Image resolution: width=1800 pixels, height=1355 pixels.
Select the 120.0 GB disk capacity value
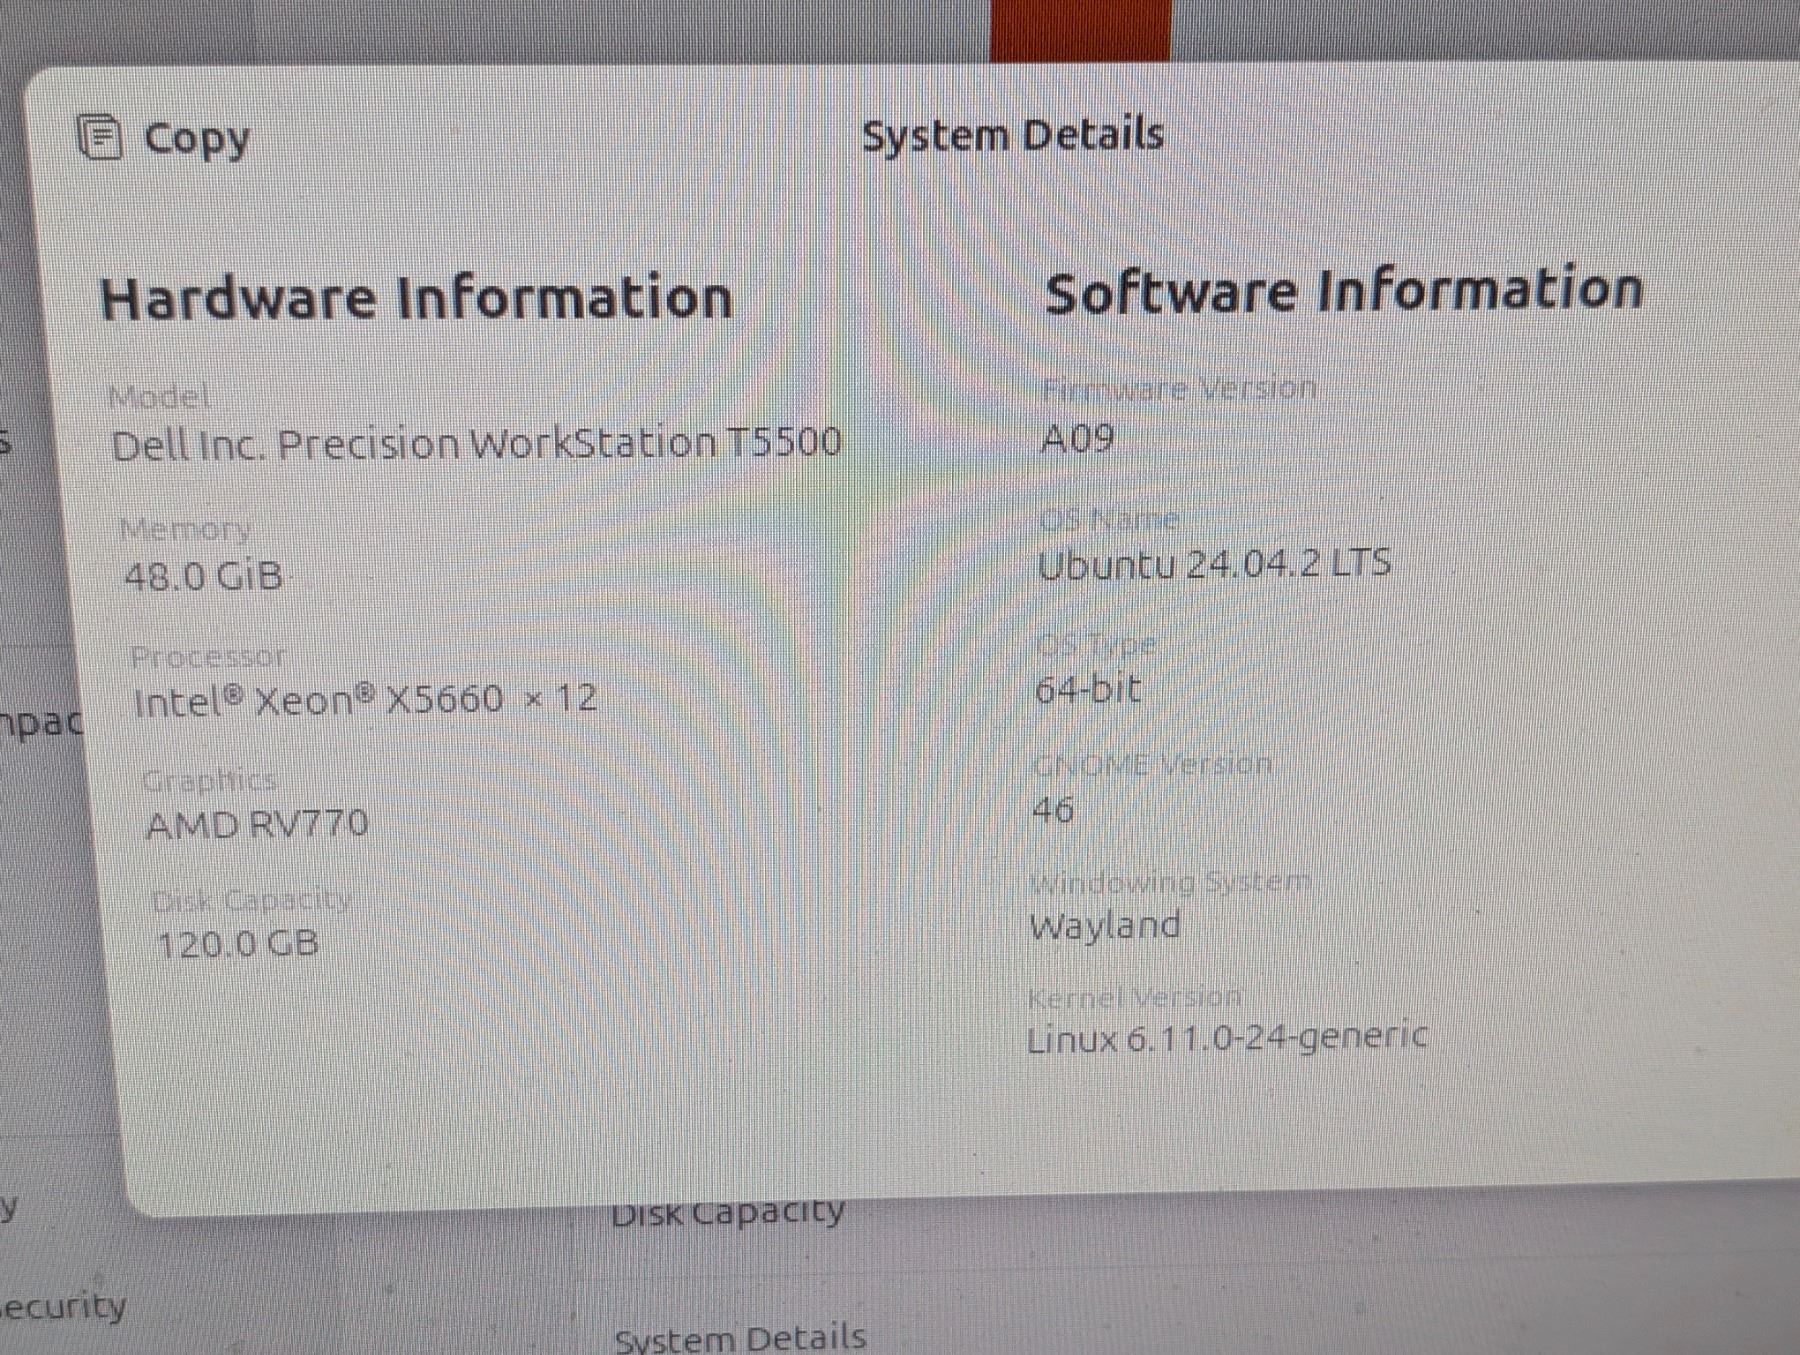pyautogui.click(x=238, y=943)
